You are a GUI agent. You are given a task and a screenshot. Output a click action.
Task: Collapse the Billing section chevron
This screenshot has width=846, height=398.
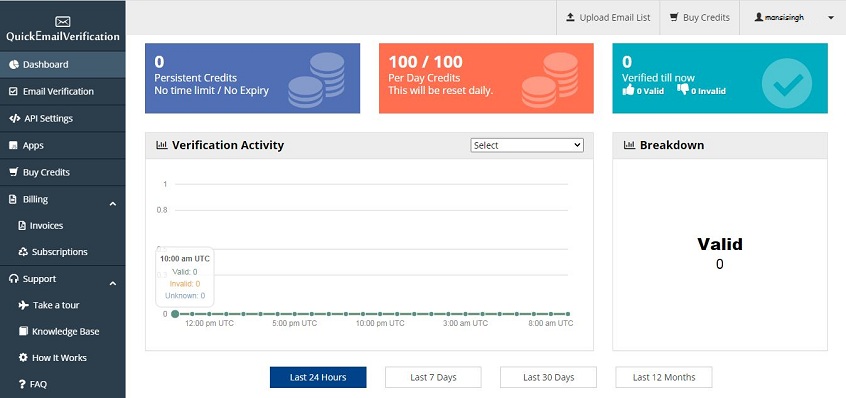113,204
